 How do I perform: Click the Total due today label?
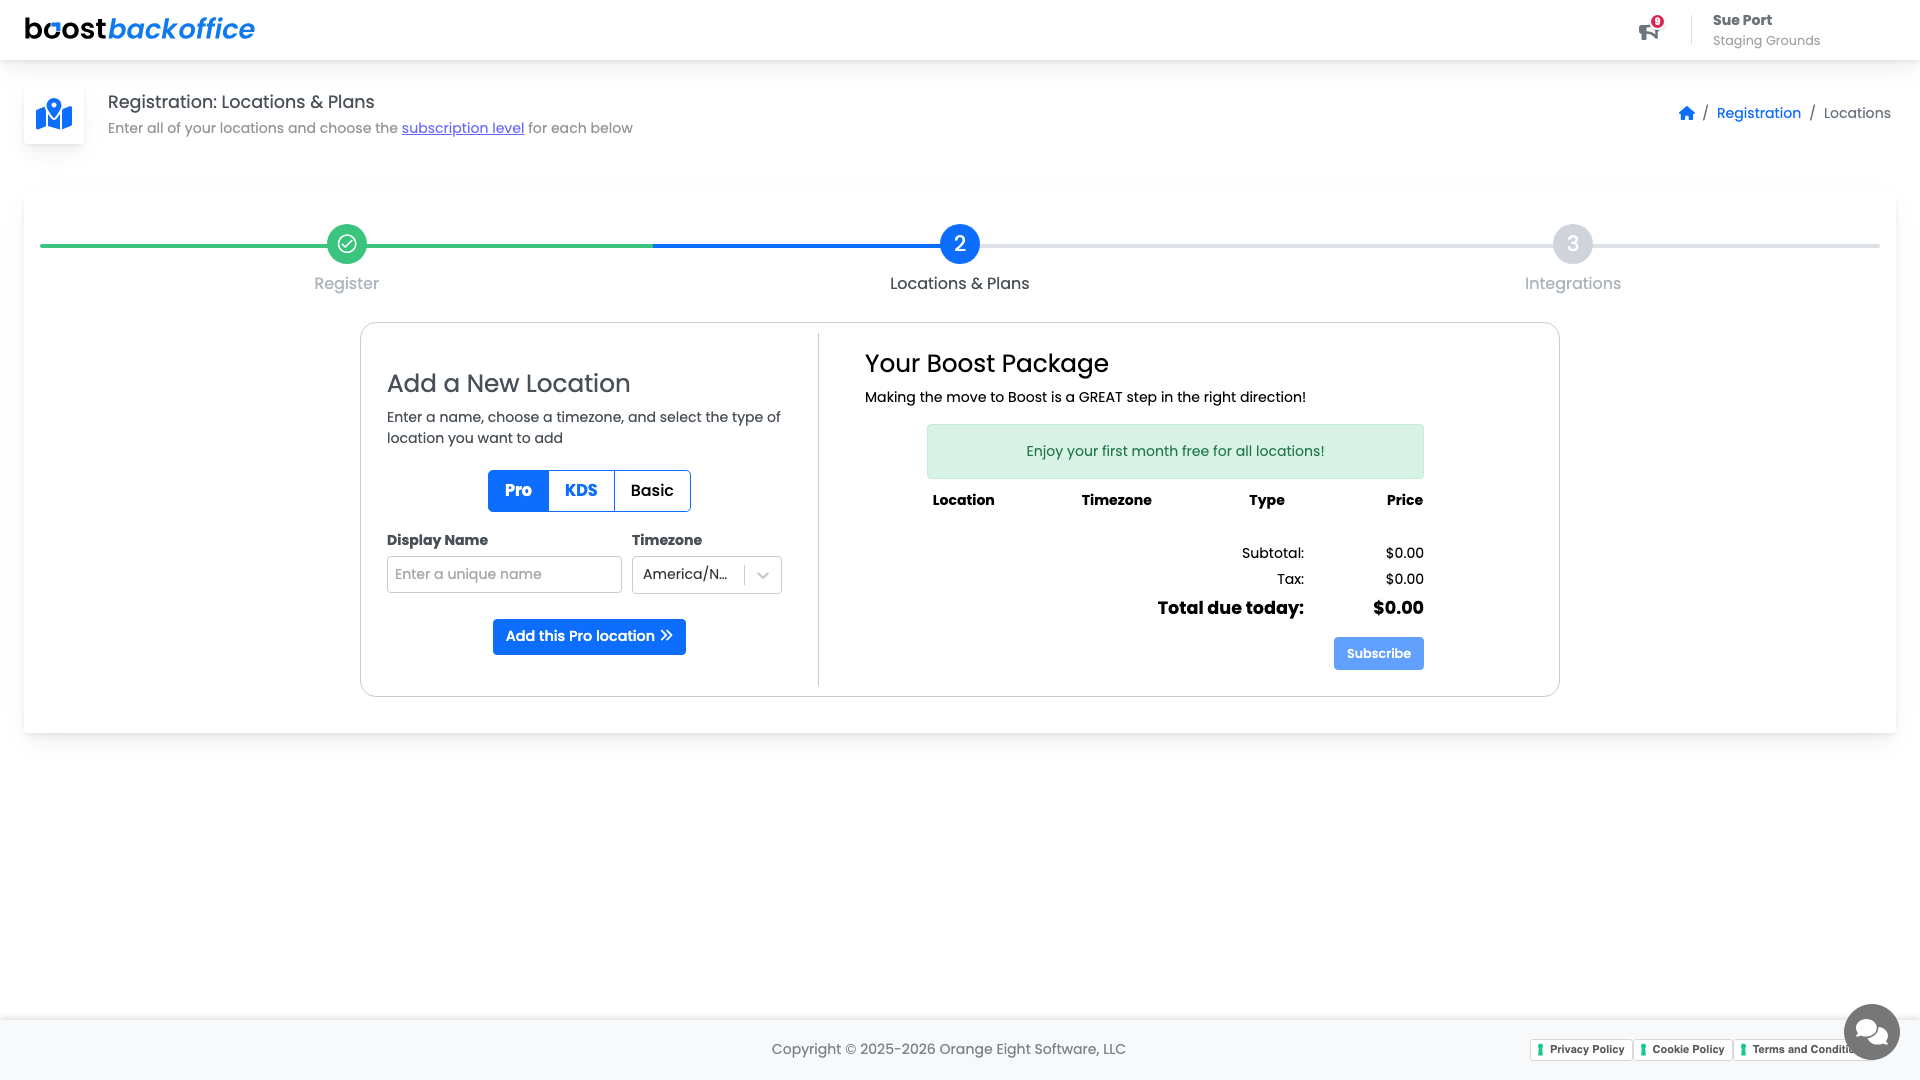pos(1230,608)
